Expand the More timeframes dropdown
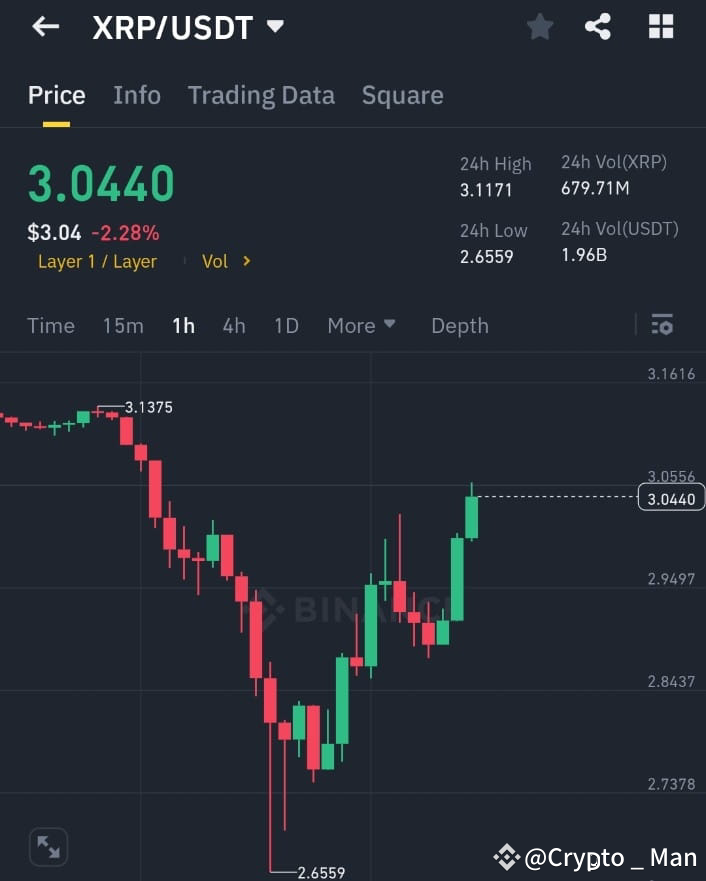Image resolution: width=706 pixels, height=881 pixels. (360, 325)
